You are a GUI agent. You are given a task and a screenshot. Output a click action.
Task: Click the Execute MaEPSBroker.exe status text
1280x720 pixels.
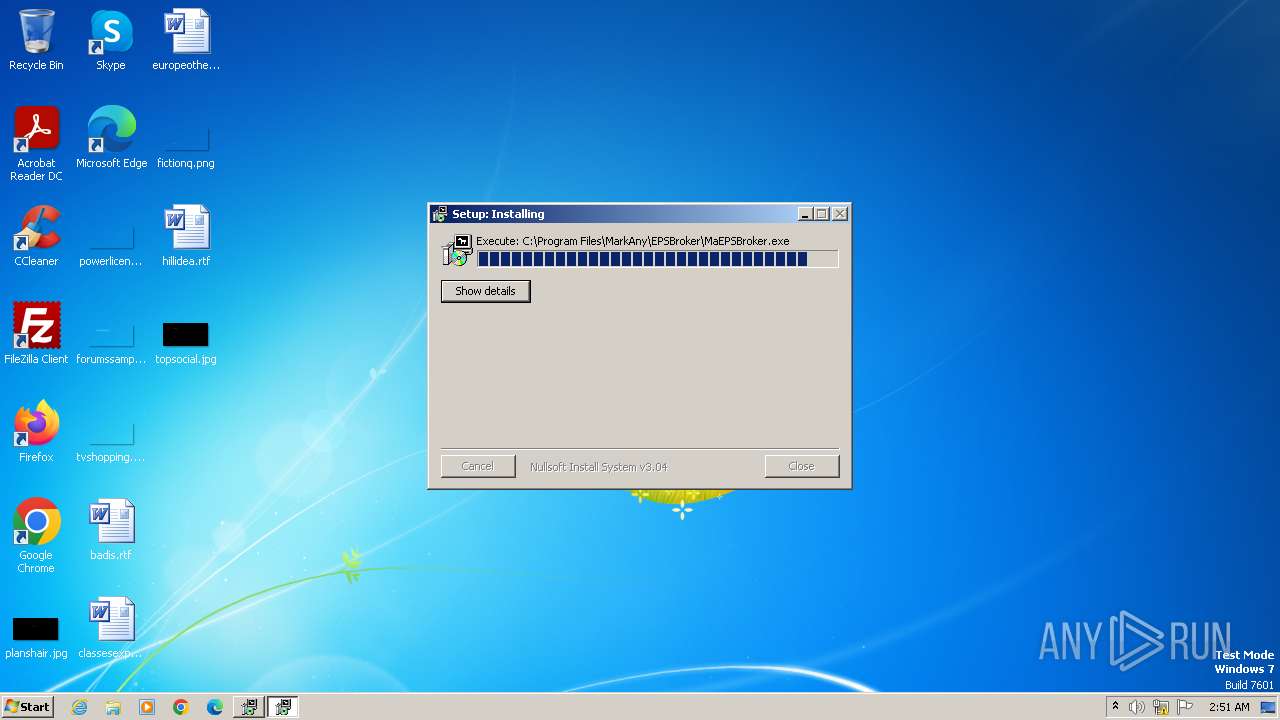[633, 241]
